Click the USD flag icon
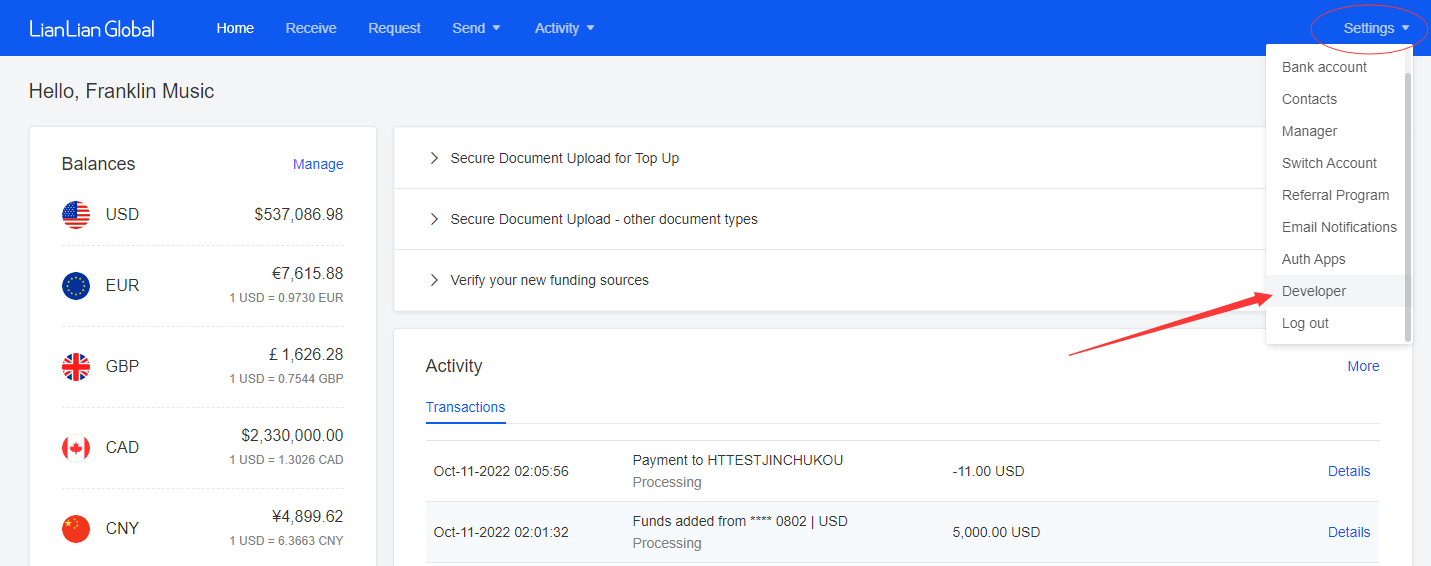Image resolution: width=1431 pixels, height=566 pixels. [76, 214]
